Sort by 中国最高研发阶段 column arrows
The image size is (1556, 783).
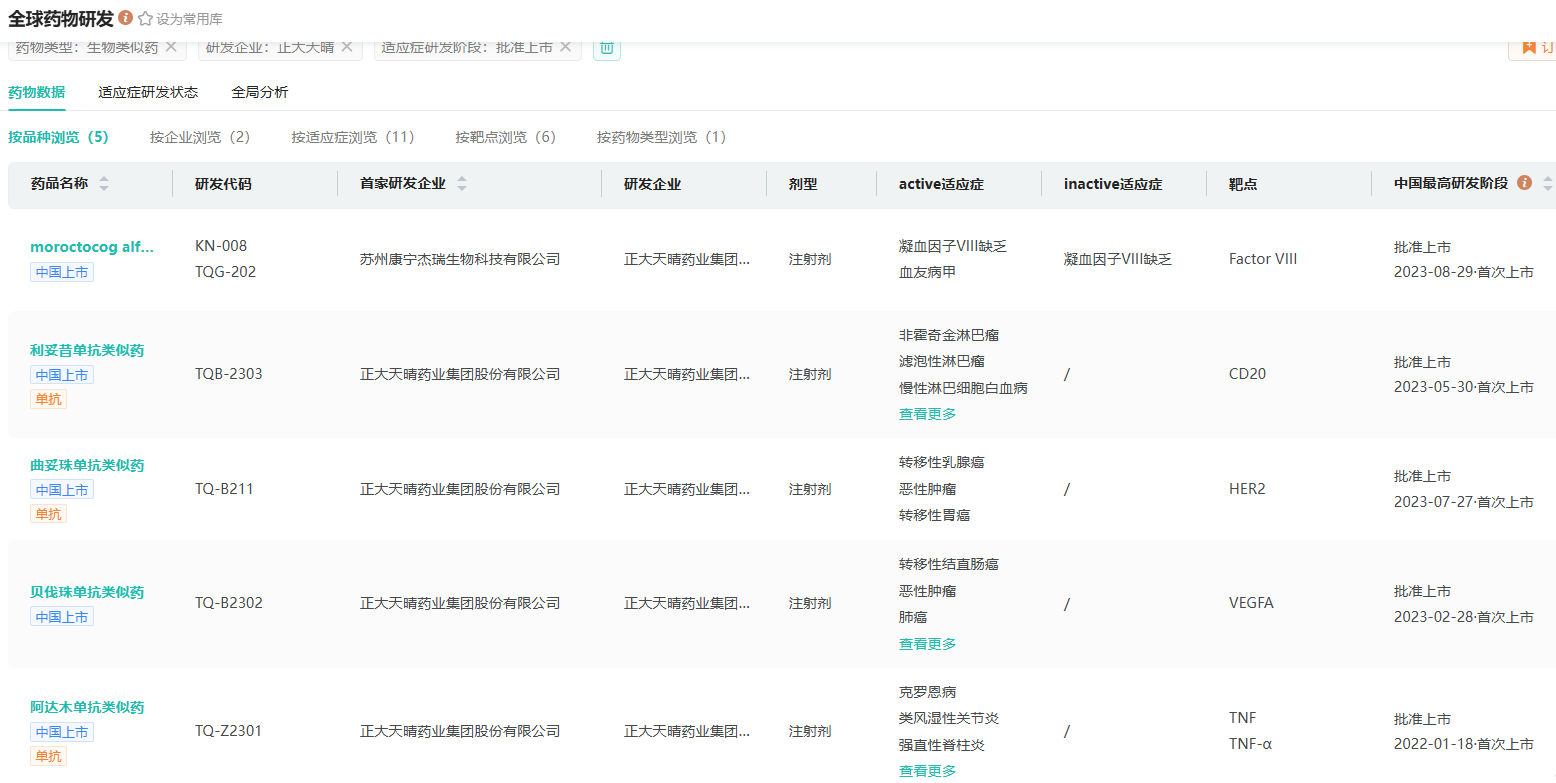coord(1547,184)
